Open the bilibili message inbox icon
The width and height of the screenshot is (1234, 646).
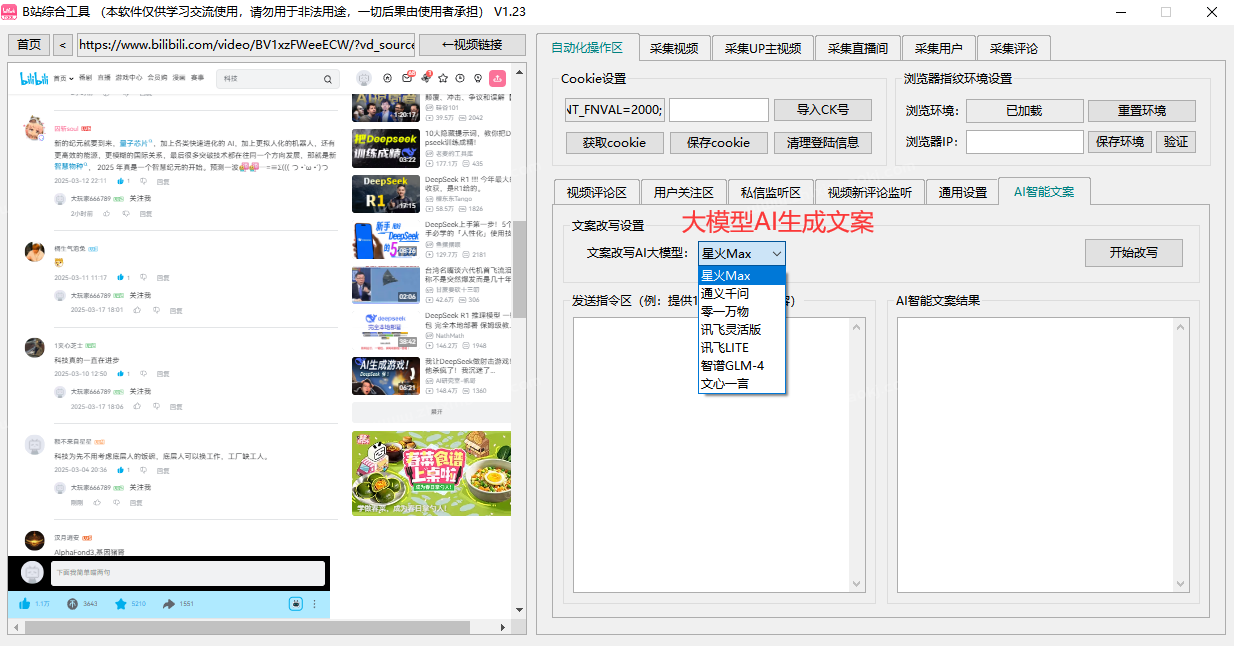[406, 78]
